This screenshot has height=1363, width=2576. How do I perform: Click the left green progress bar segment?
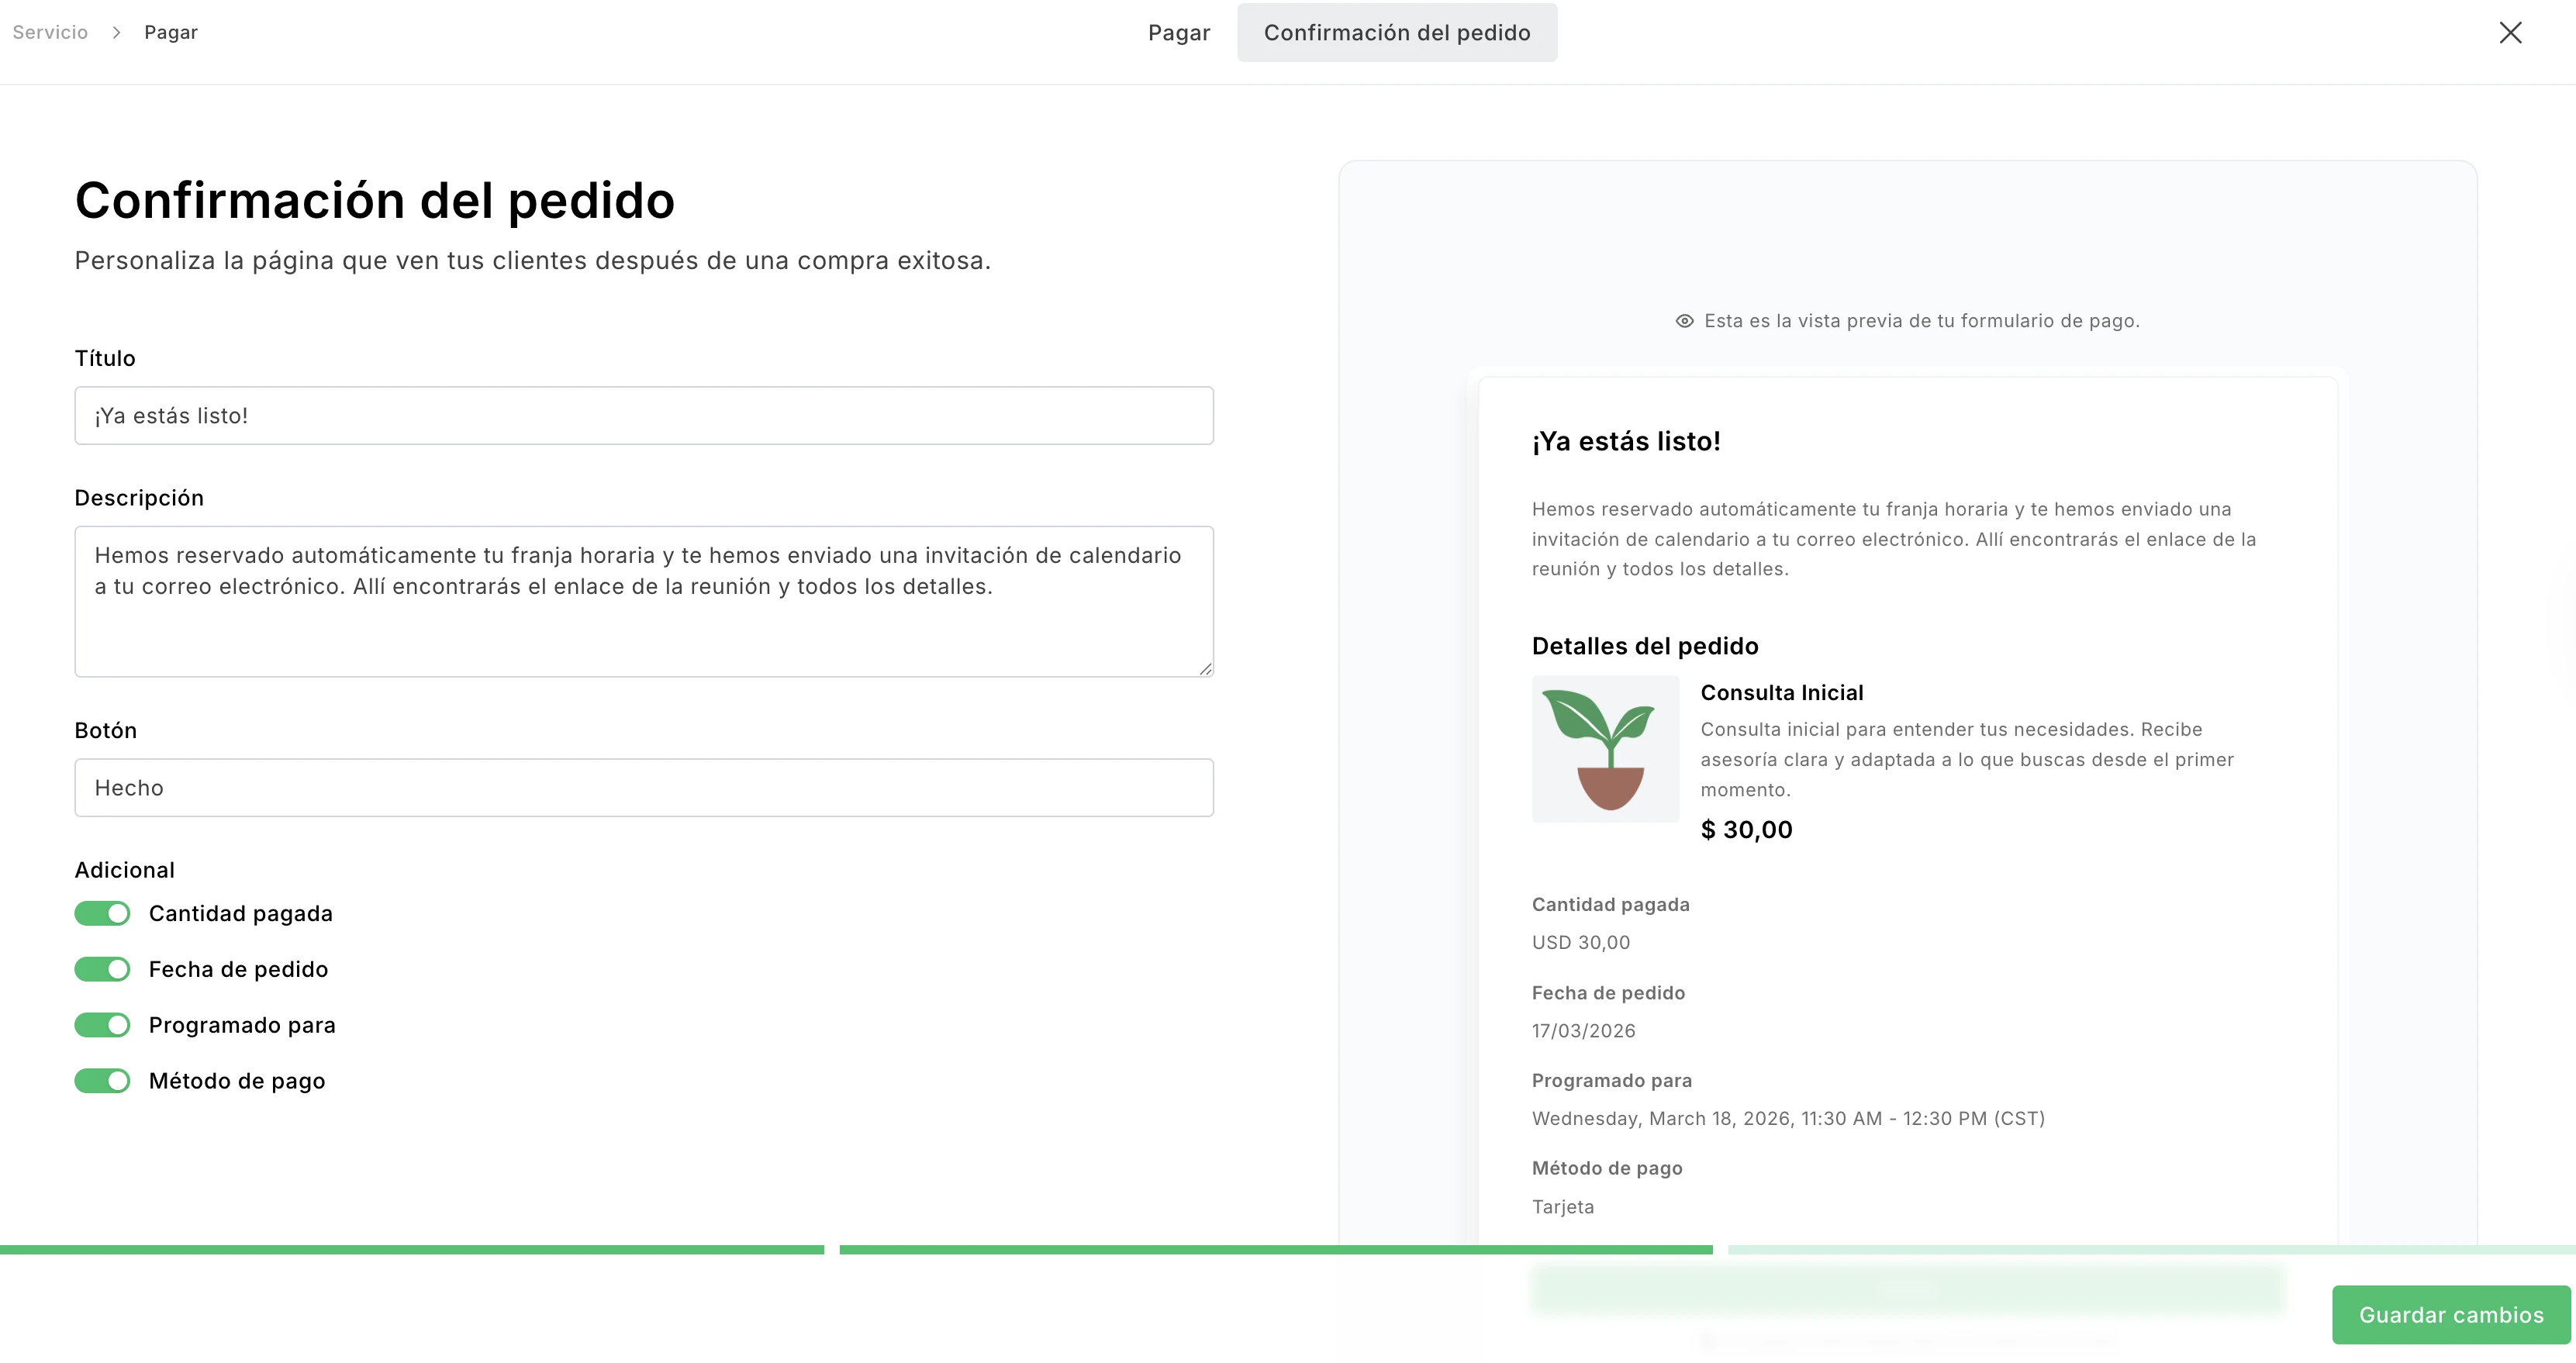pyautogui.click(x=412, y=1249)
